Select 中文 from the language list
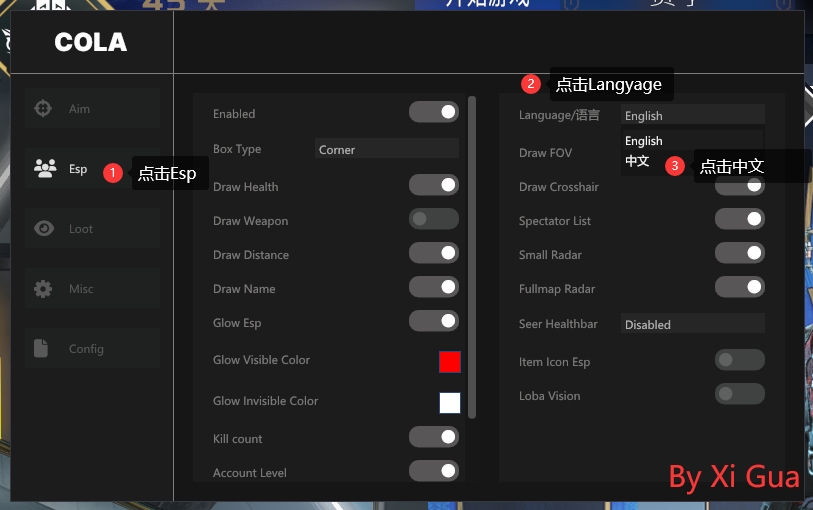Viewport: 813px width, 510px height. coord(638,161)
